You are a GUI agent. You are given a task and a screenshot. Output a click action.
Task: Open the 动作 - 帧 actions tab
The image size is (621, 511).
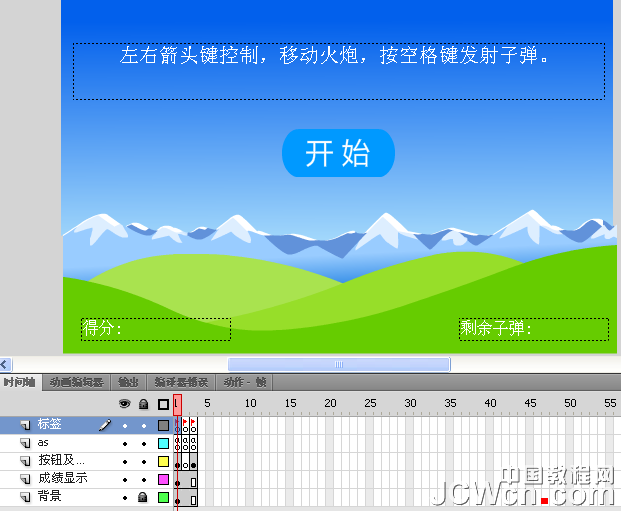(x=244, y=382)
